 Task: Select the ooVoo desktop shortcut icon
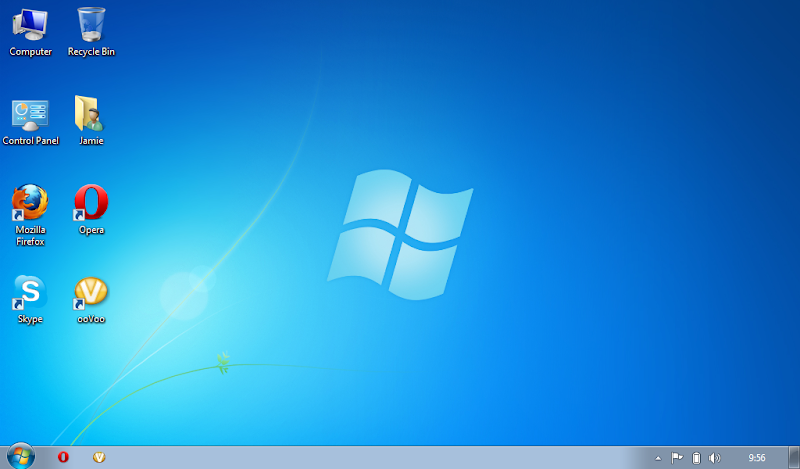(91, 300)
